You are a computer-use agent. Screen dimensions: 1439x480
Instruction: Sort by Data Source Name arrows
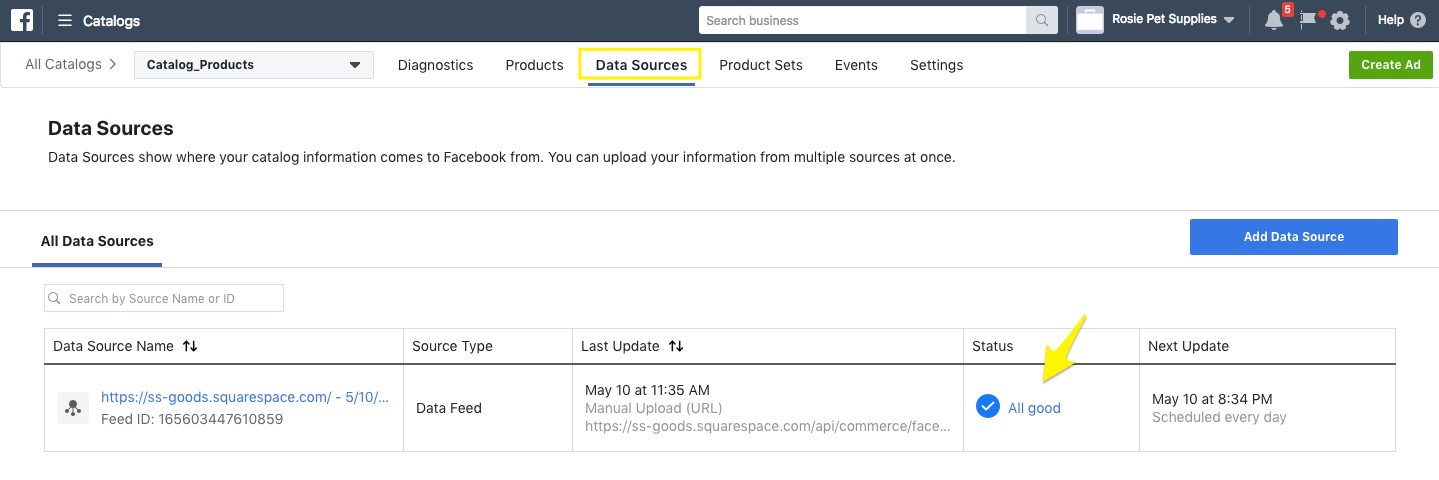coord(190,346)
